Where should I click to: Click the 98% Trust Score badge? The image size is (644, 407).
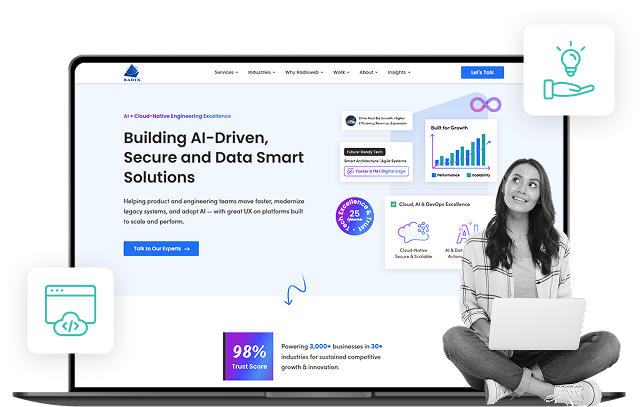click(248, 356)
